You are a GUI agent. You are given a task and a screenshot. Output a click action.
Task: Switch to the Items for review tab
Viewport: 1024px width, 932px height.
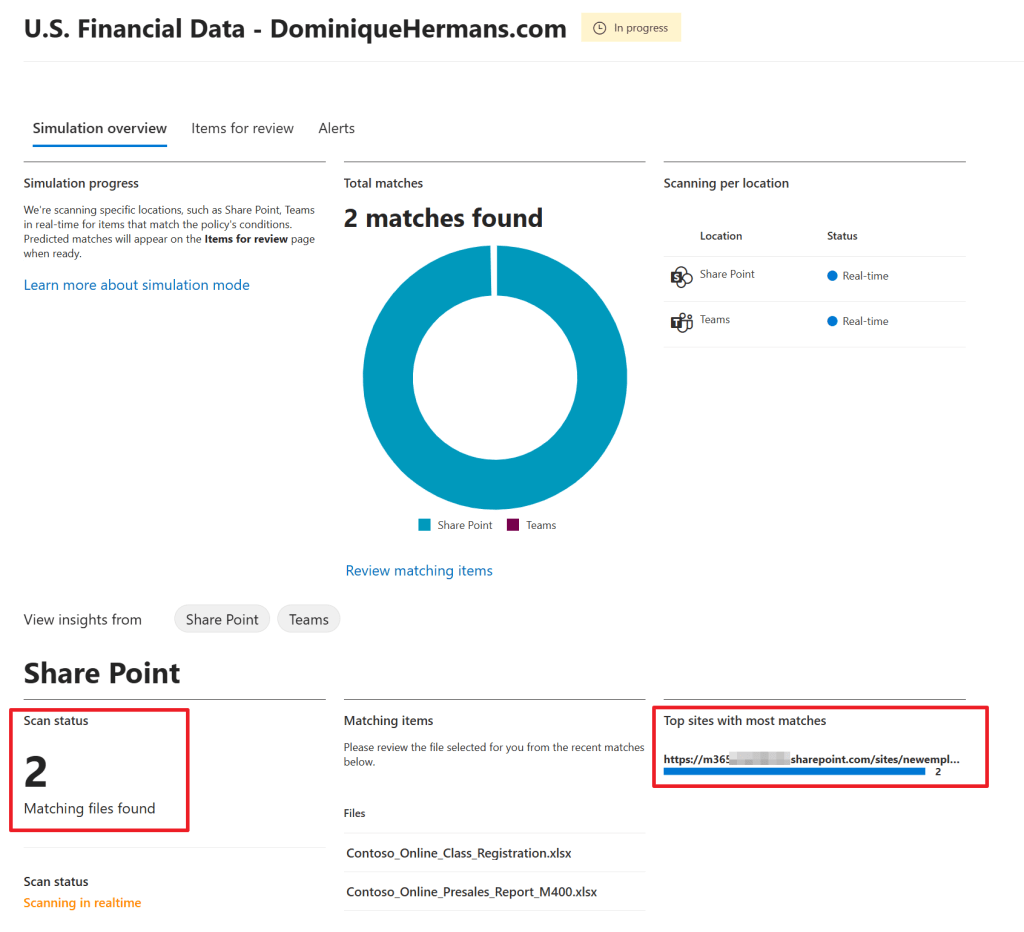coord(242,128)
